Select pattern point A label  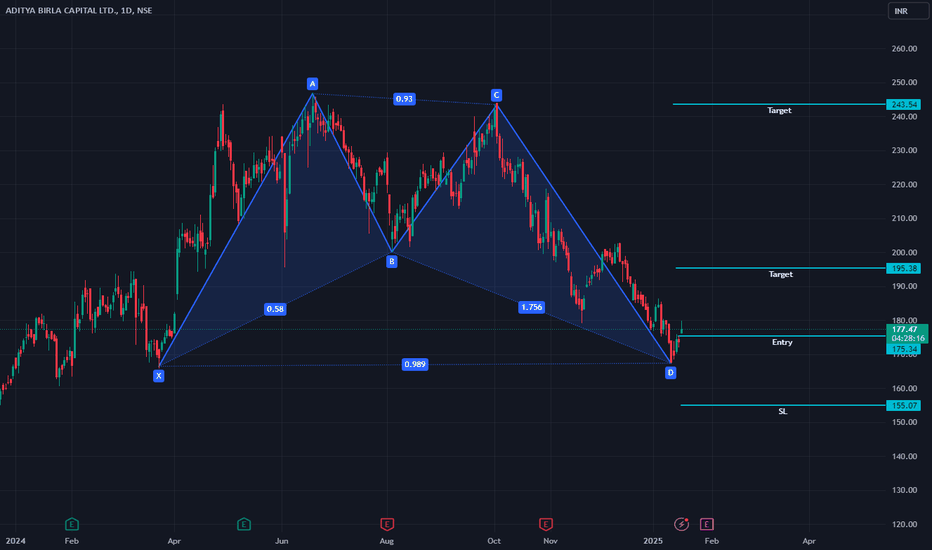pos(312,84)
